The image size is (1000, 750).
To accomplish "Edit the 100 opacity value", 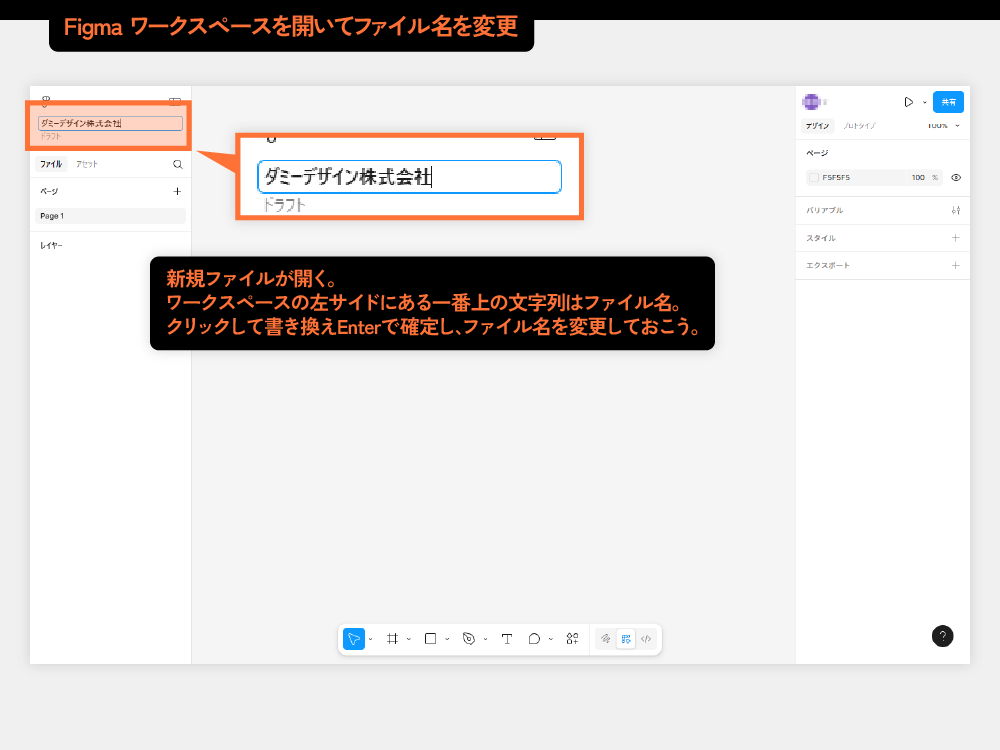I will point(918,178).
